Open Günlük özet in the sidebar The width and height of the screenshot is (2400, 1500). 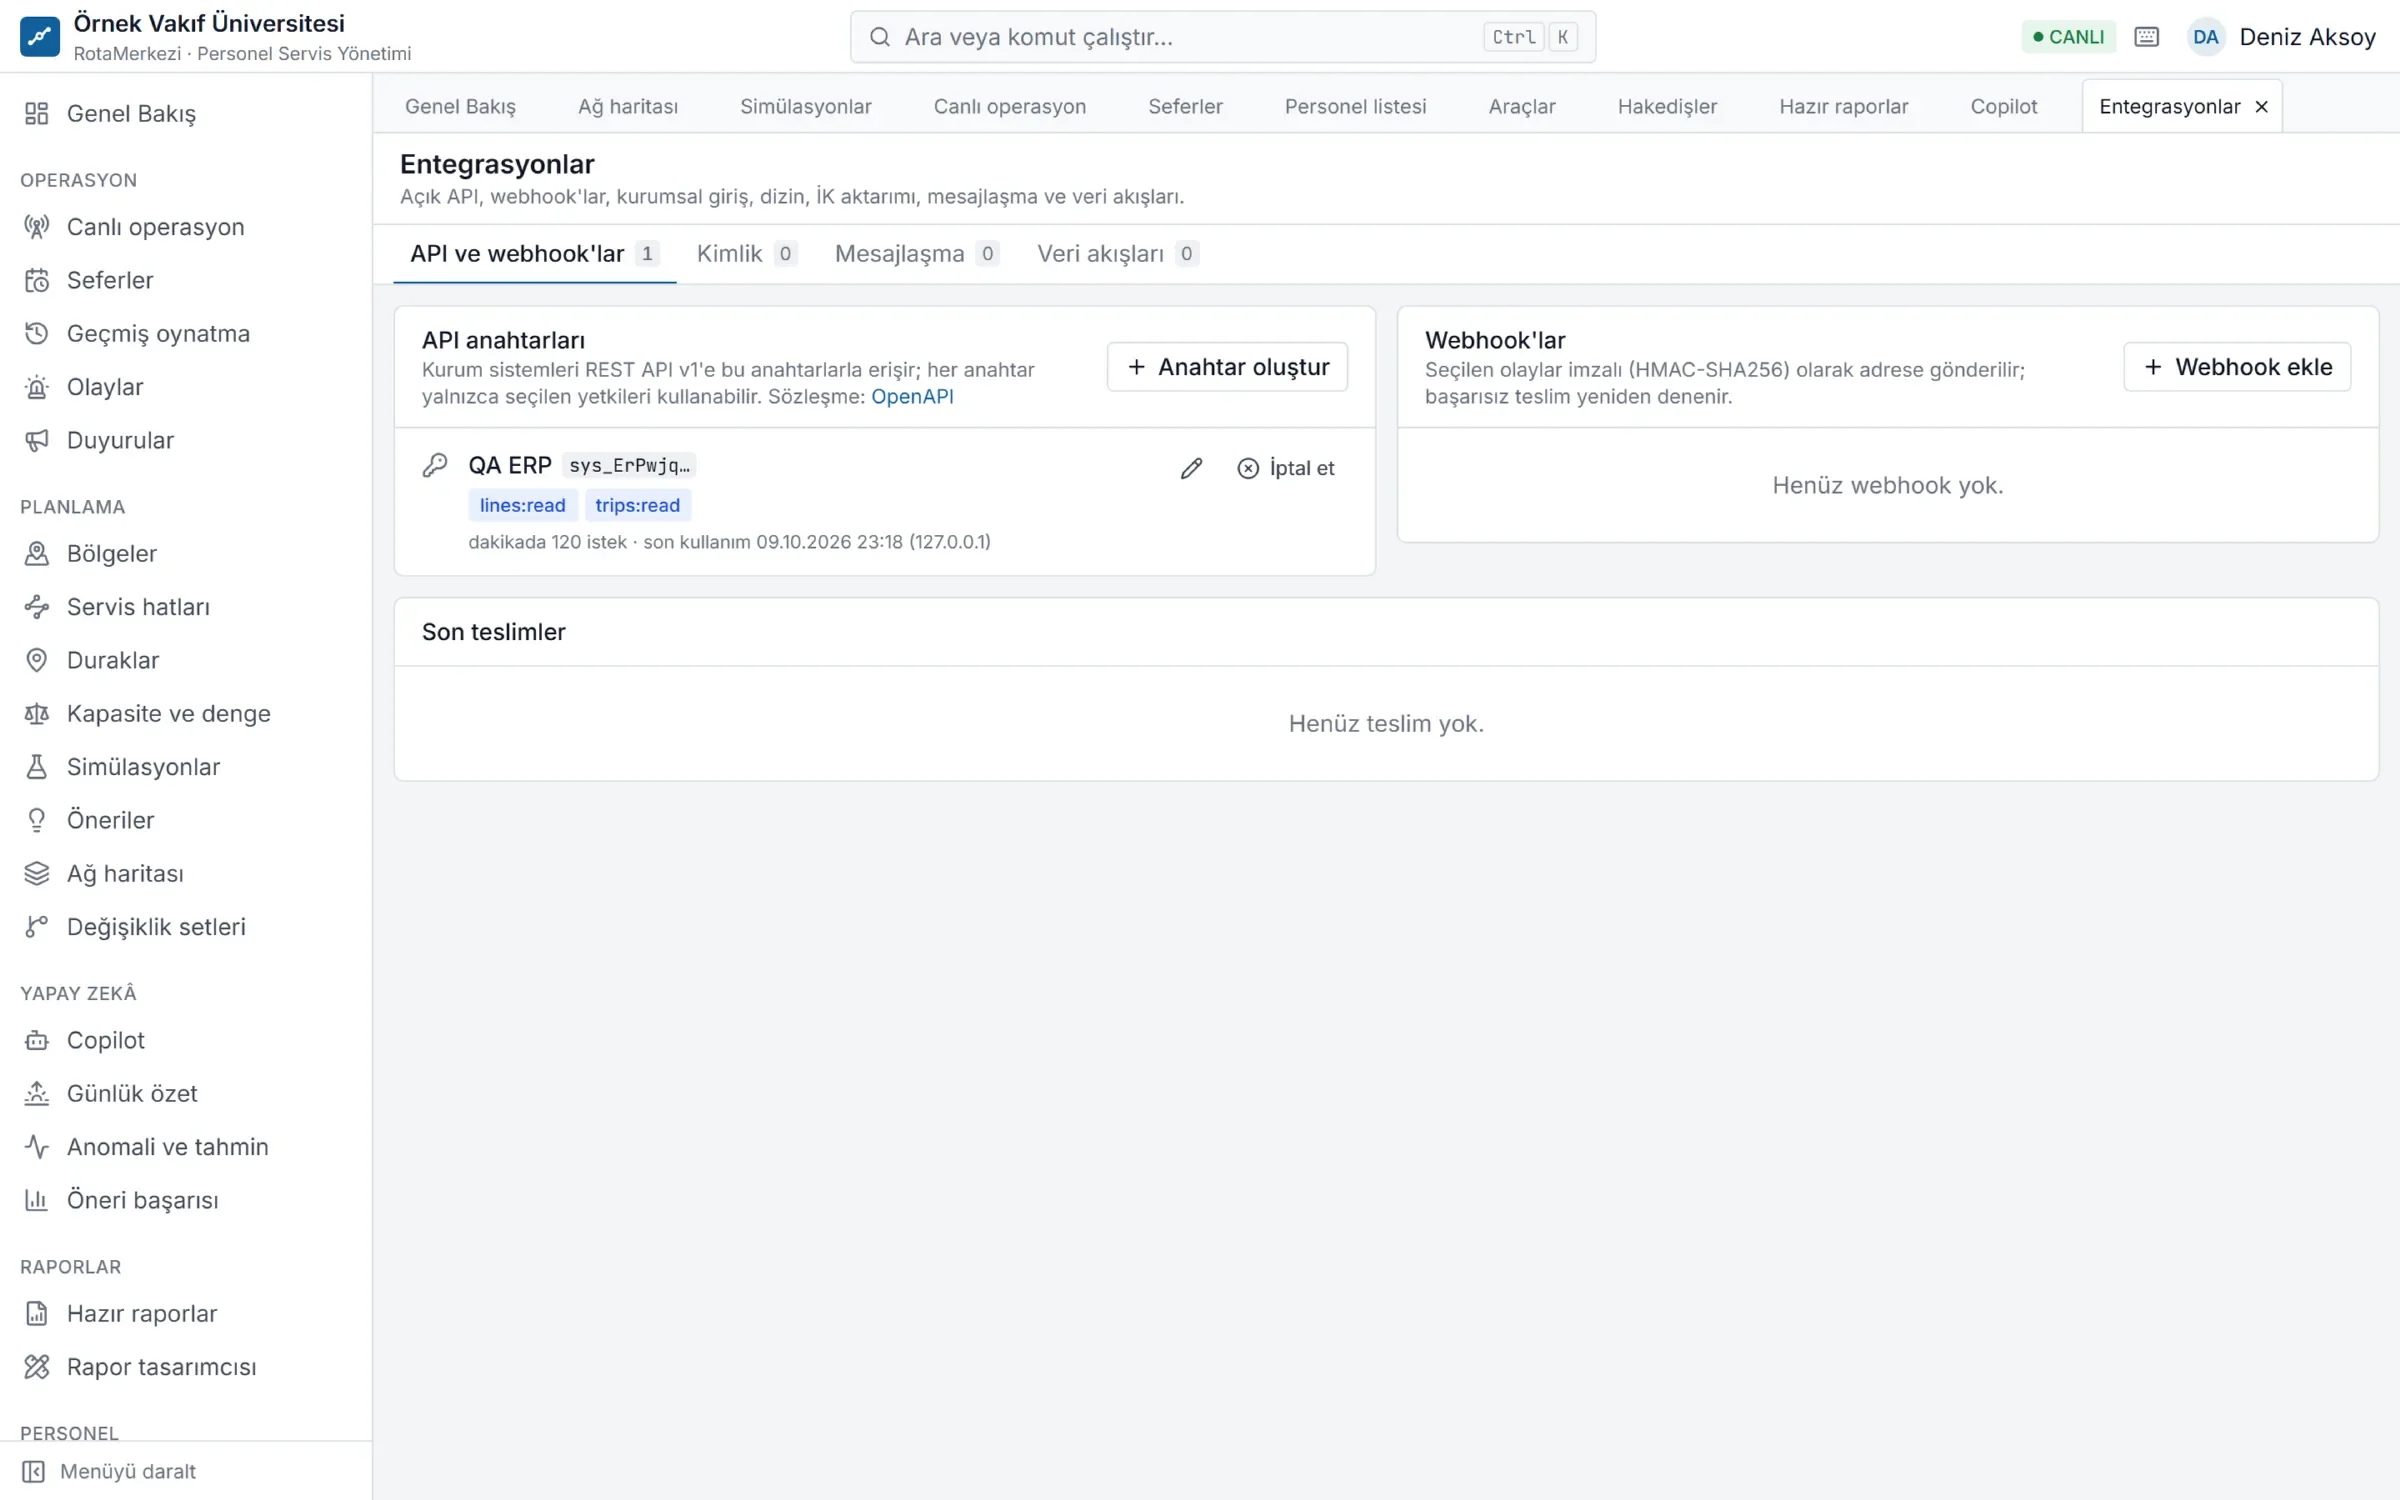click(x=186, y=1093)
